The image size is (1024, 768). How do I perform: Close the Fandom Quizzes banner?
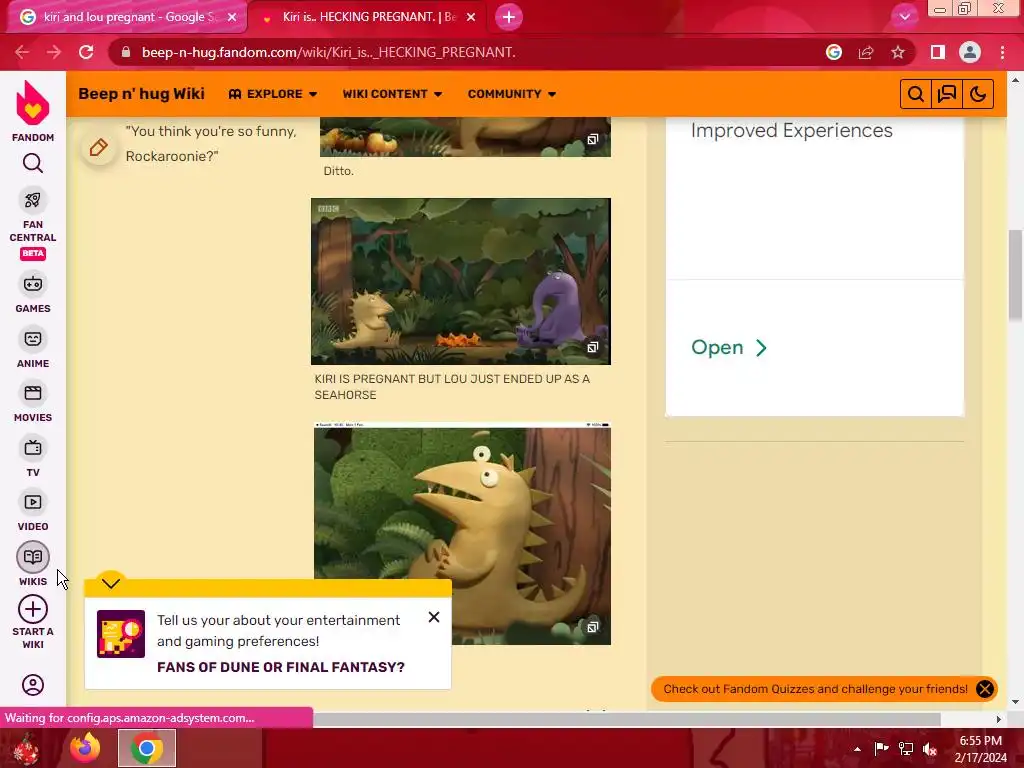tap(985, 689)
